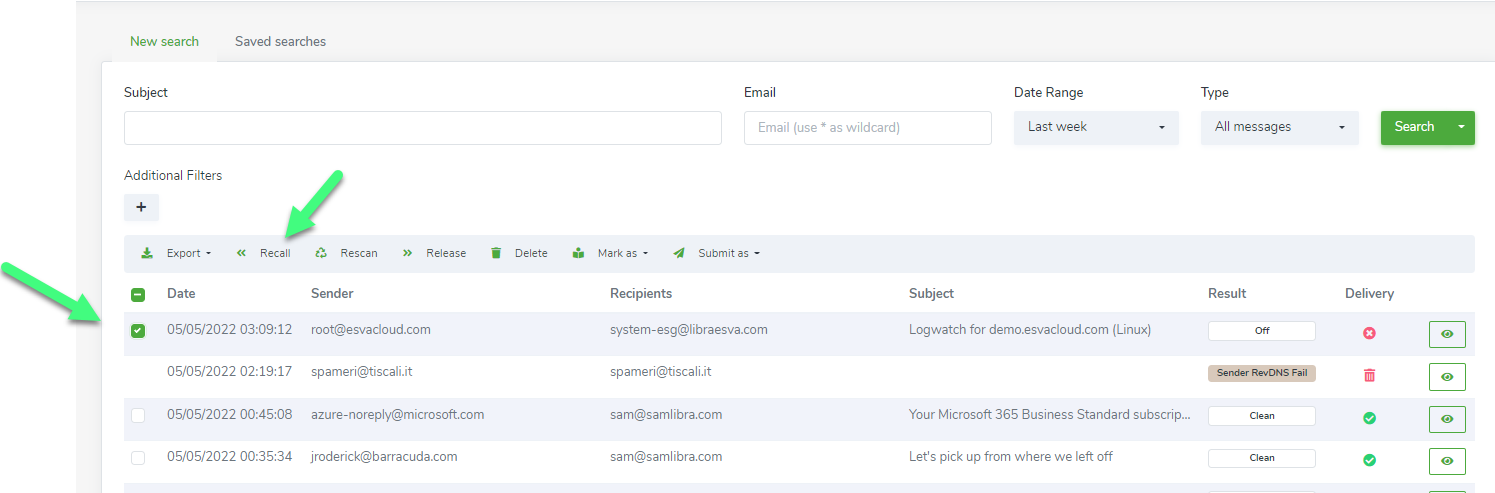Image resolution: width=1495 pixels, height=493 pixels.
Task: Click recipient system-esg@libraesva.com
Action: tap(688, 329)
